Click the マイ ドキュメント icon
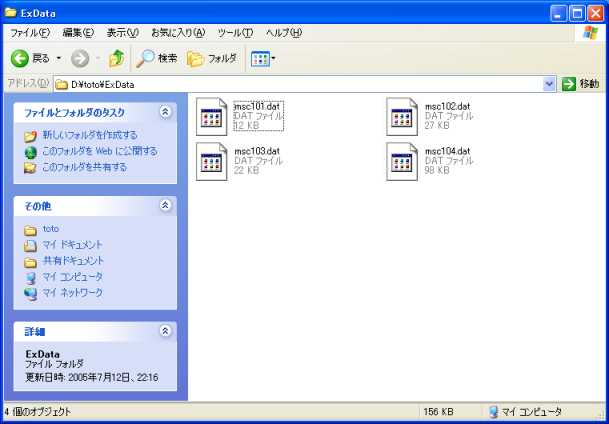This screenshot has height=424, width=609. pos(30,246)
